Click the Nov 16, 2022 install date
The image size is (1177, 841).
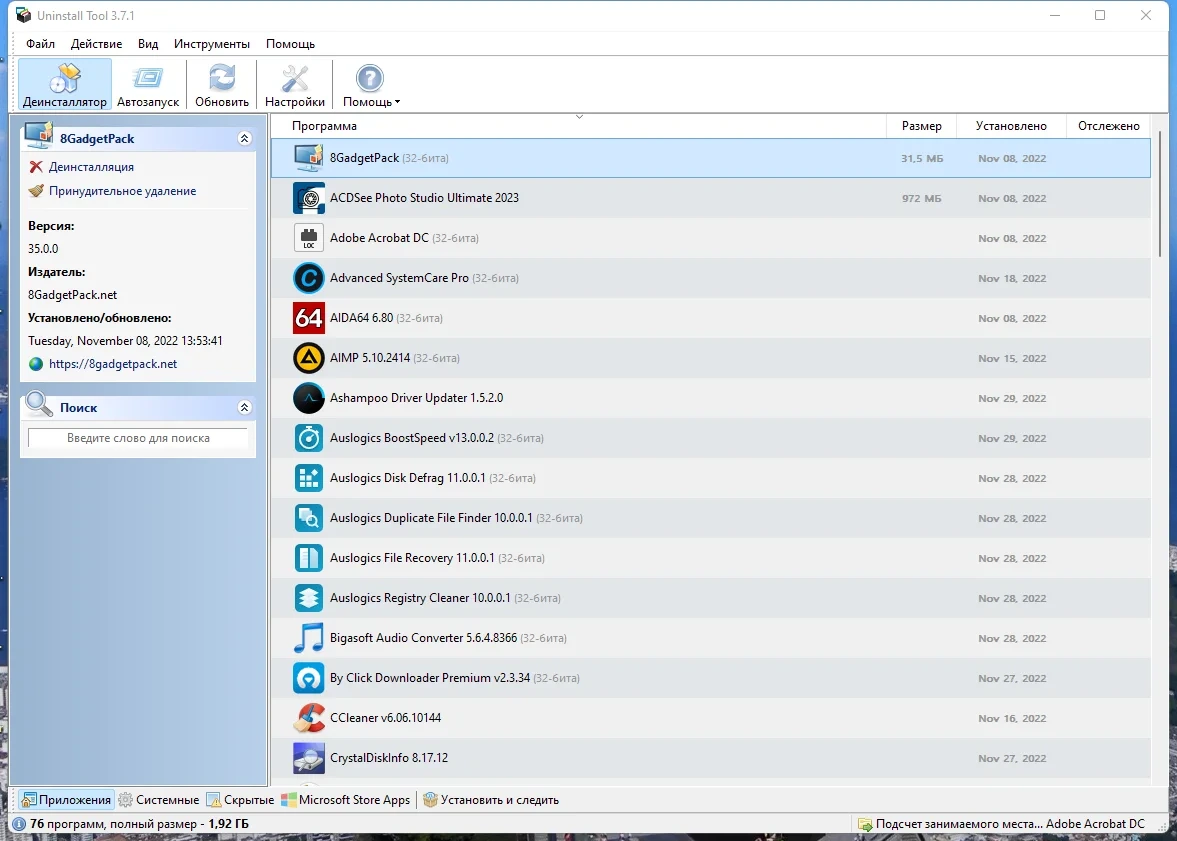[1012, 719]
